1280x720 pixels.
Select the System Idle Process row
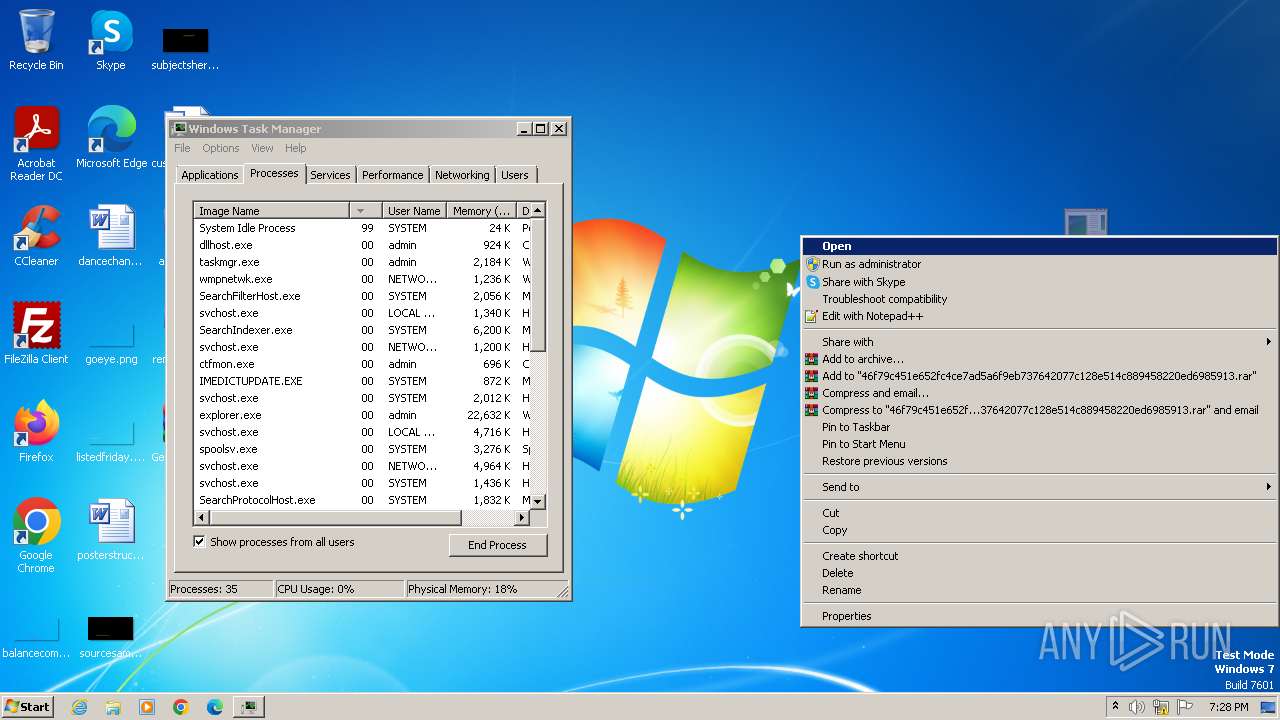(361, 228)
